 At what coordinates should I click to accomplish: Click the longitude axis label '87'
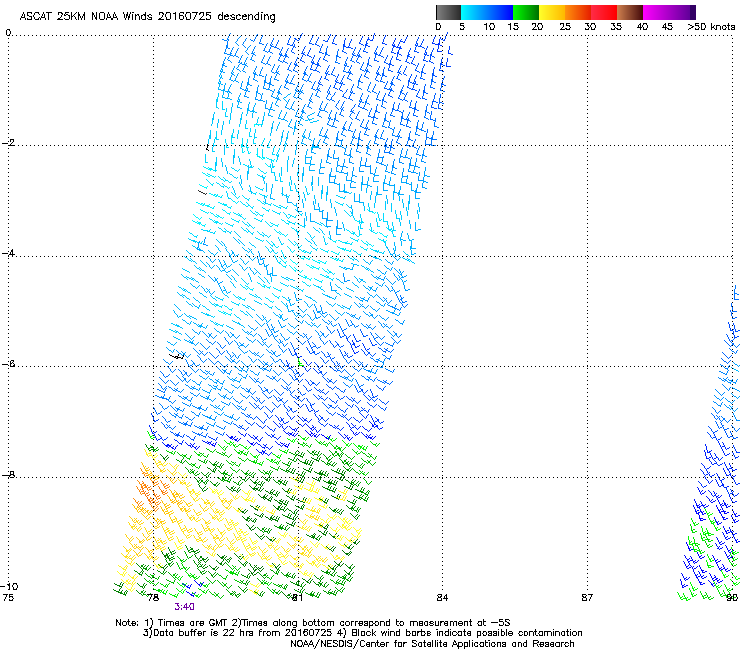pos(587,598)
